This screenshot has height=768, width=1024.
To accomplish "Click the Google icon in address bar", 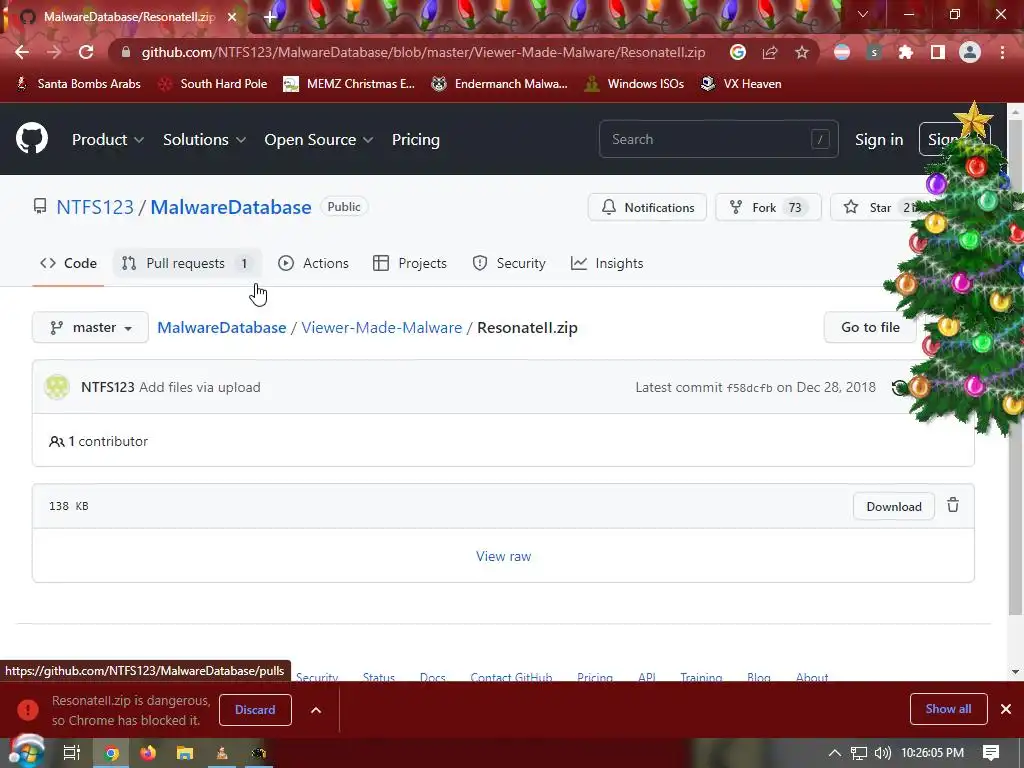I will point(738,52).
